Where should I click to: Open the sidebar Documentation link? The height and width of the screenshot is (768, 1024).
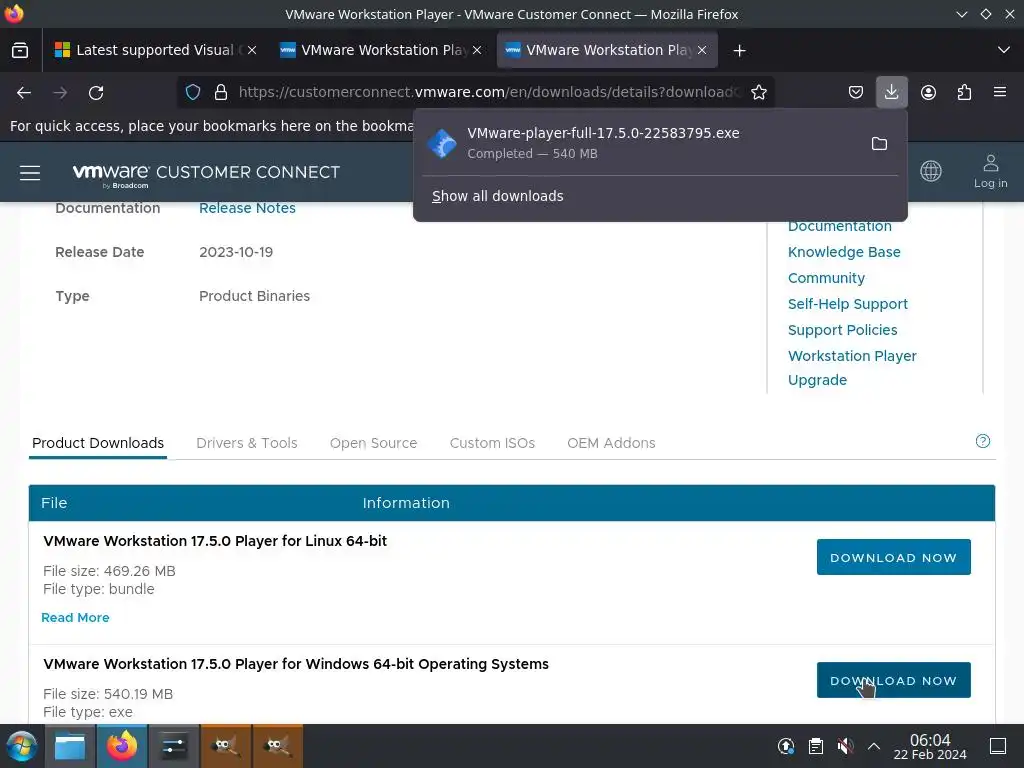[839, 226]
